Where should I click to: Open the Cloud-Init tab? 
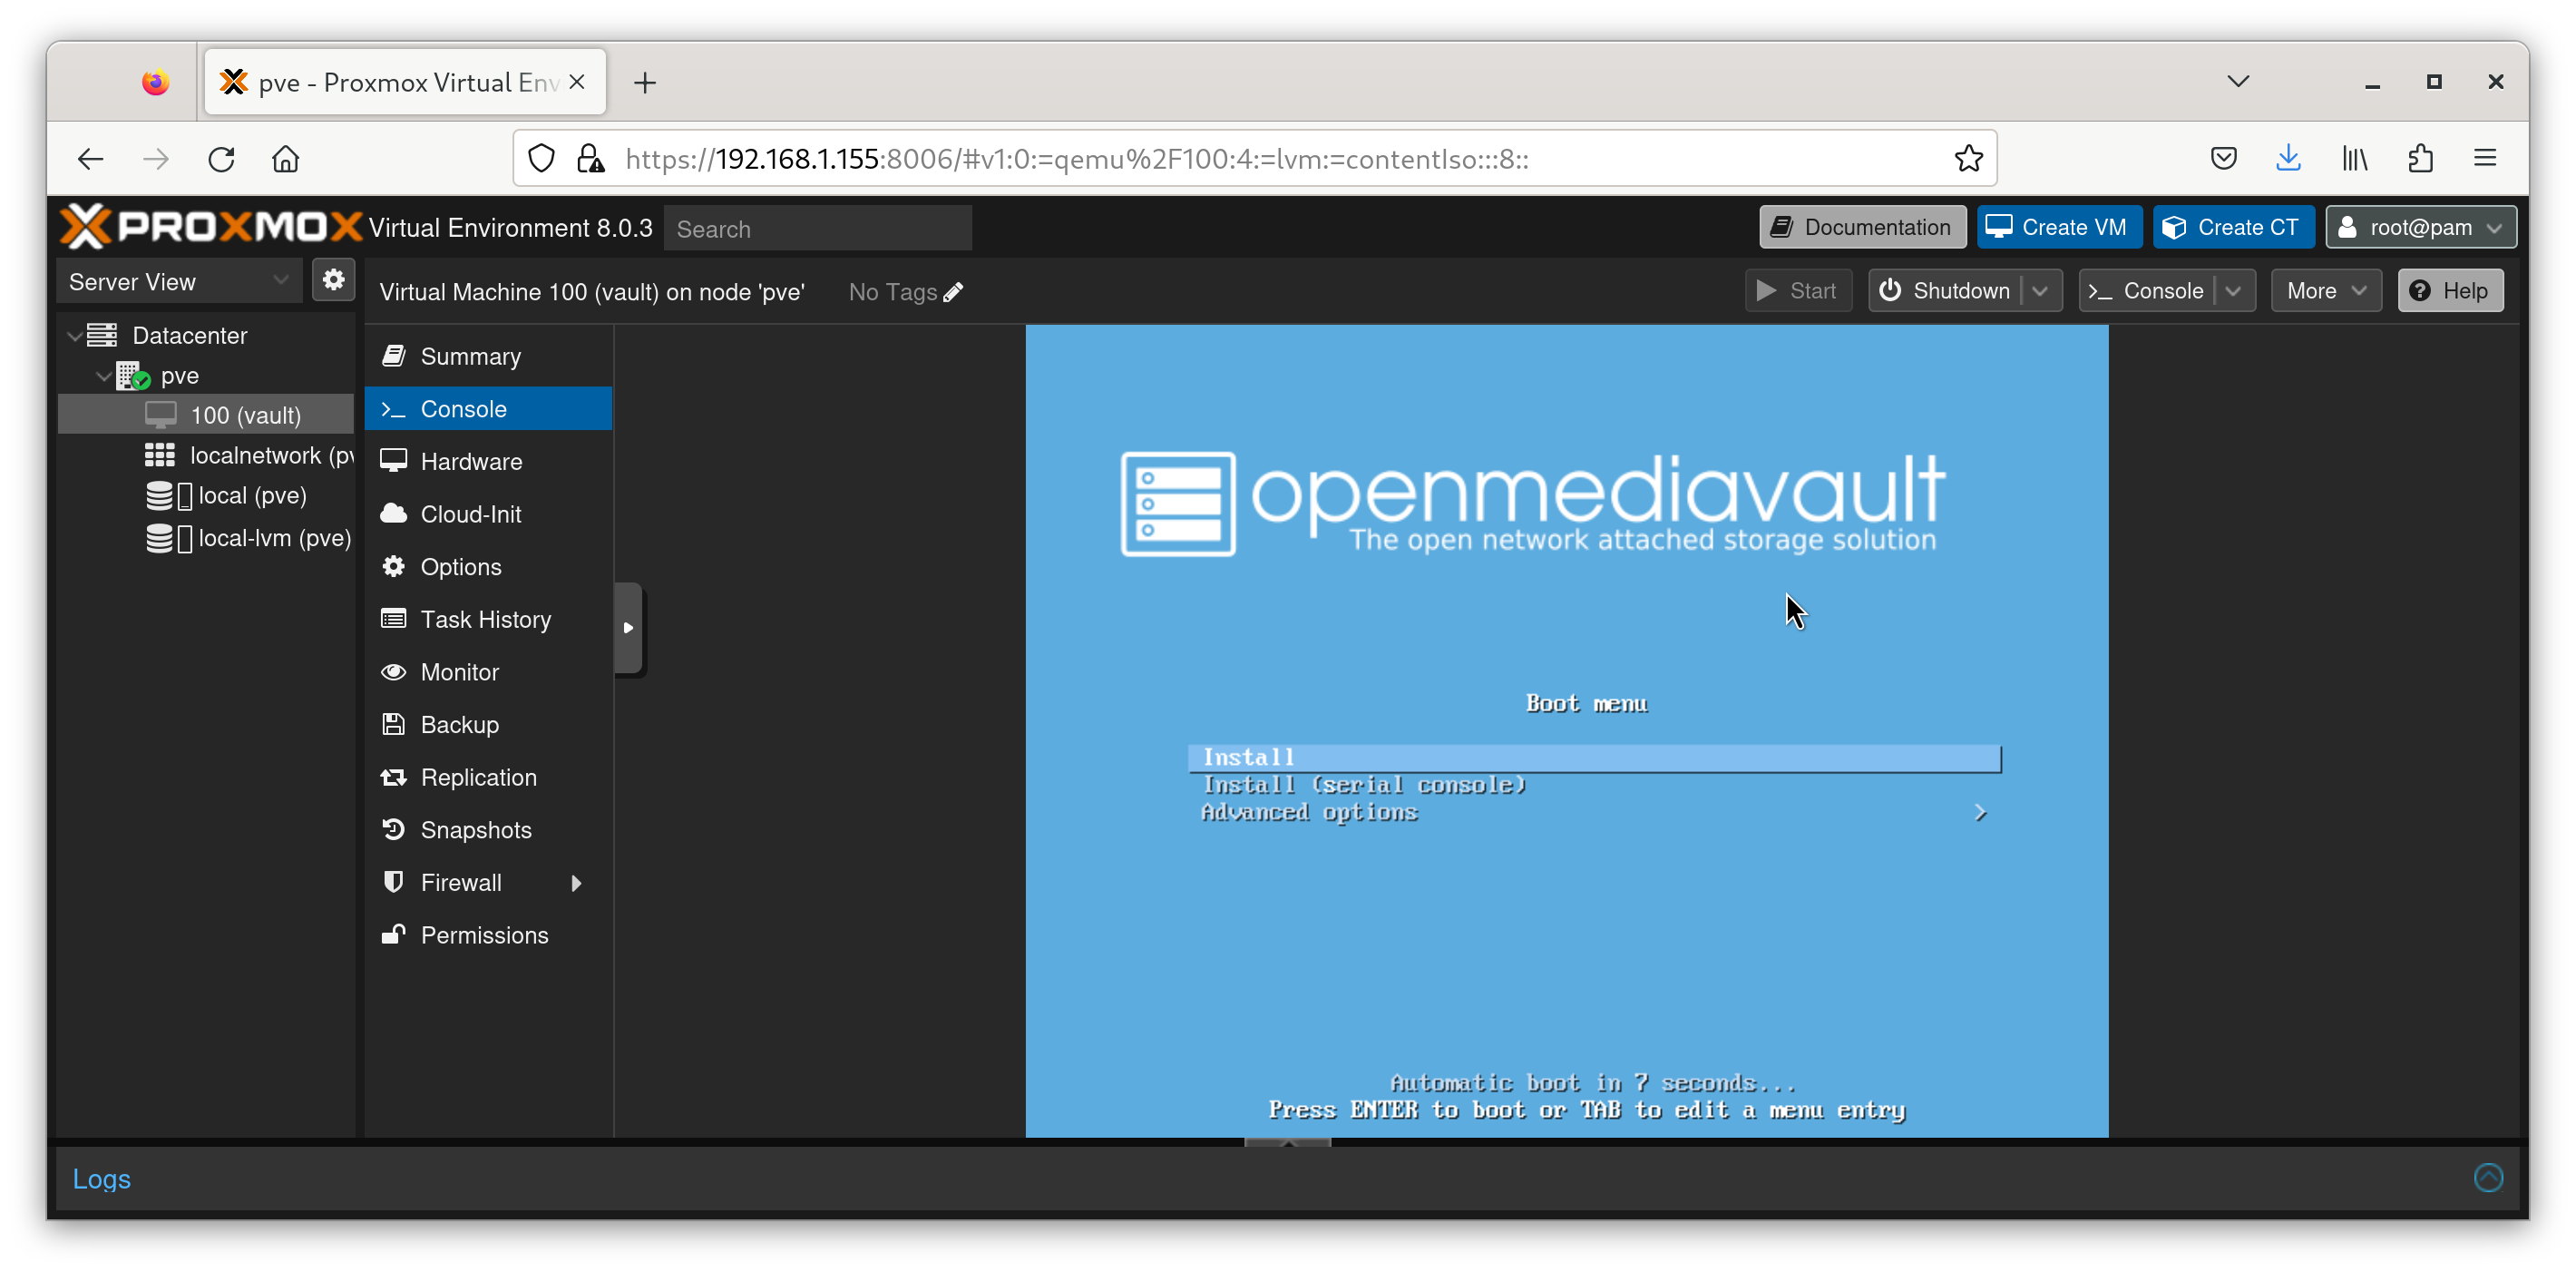click(x=489, y=514)
